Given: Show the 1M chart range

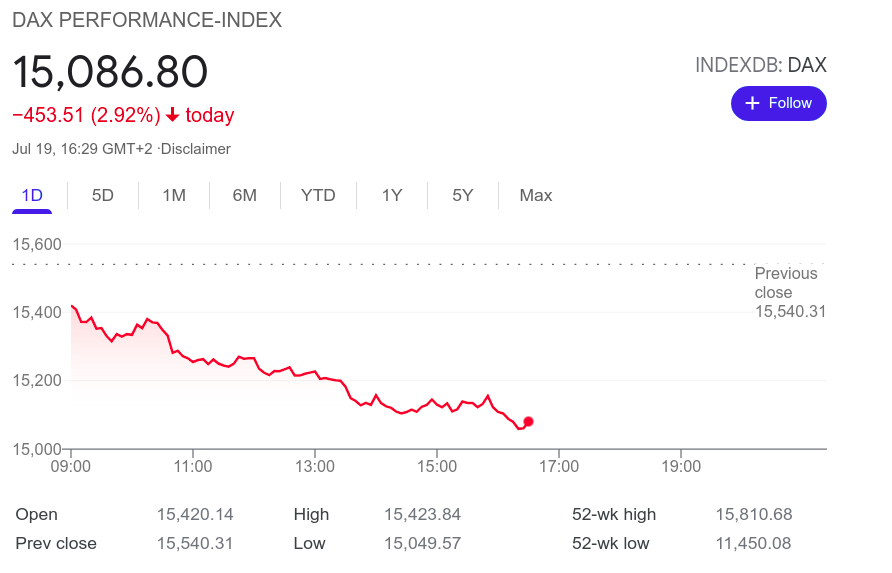Looking at the screenshot, I should coord(174,195).
